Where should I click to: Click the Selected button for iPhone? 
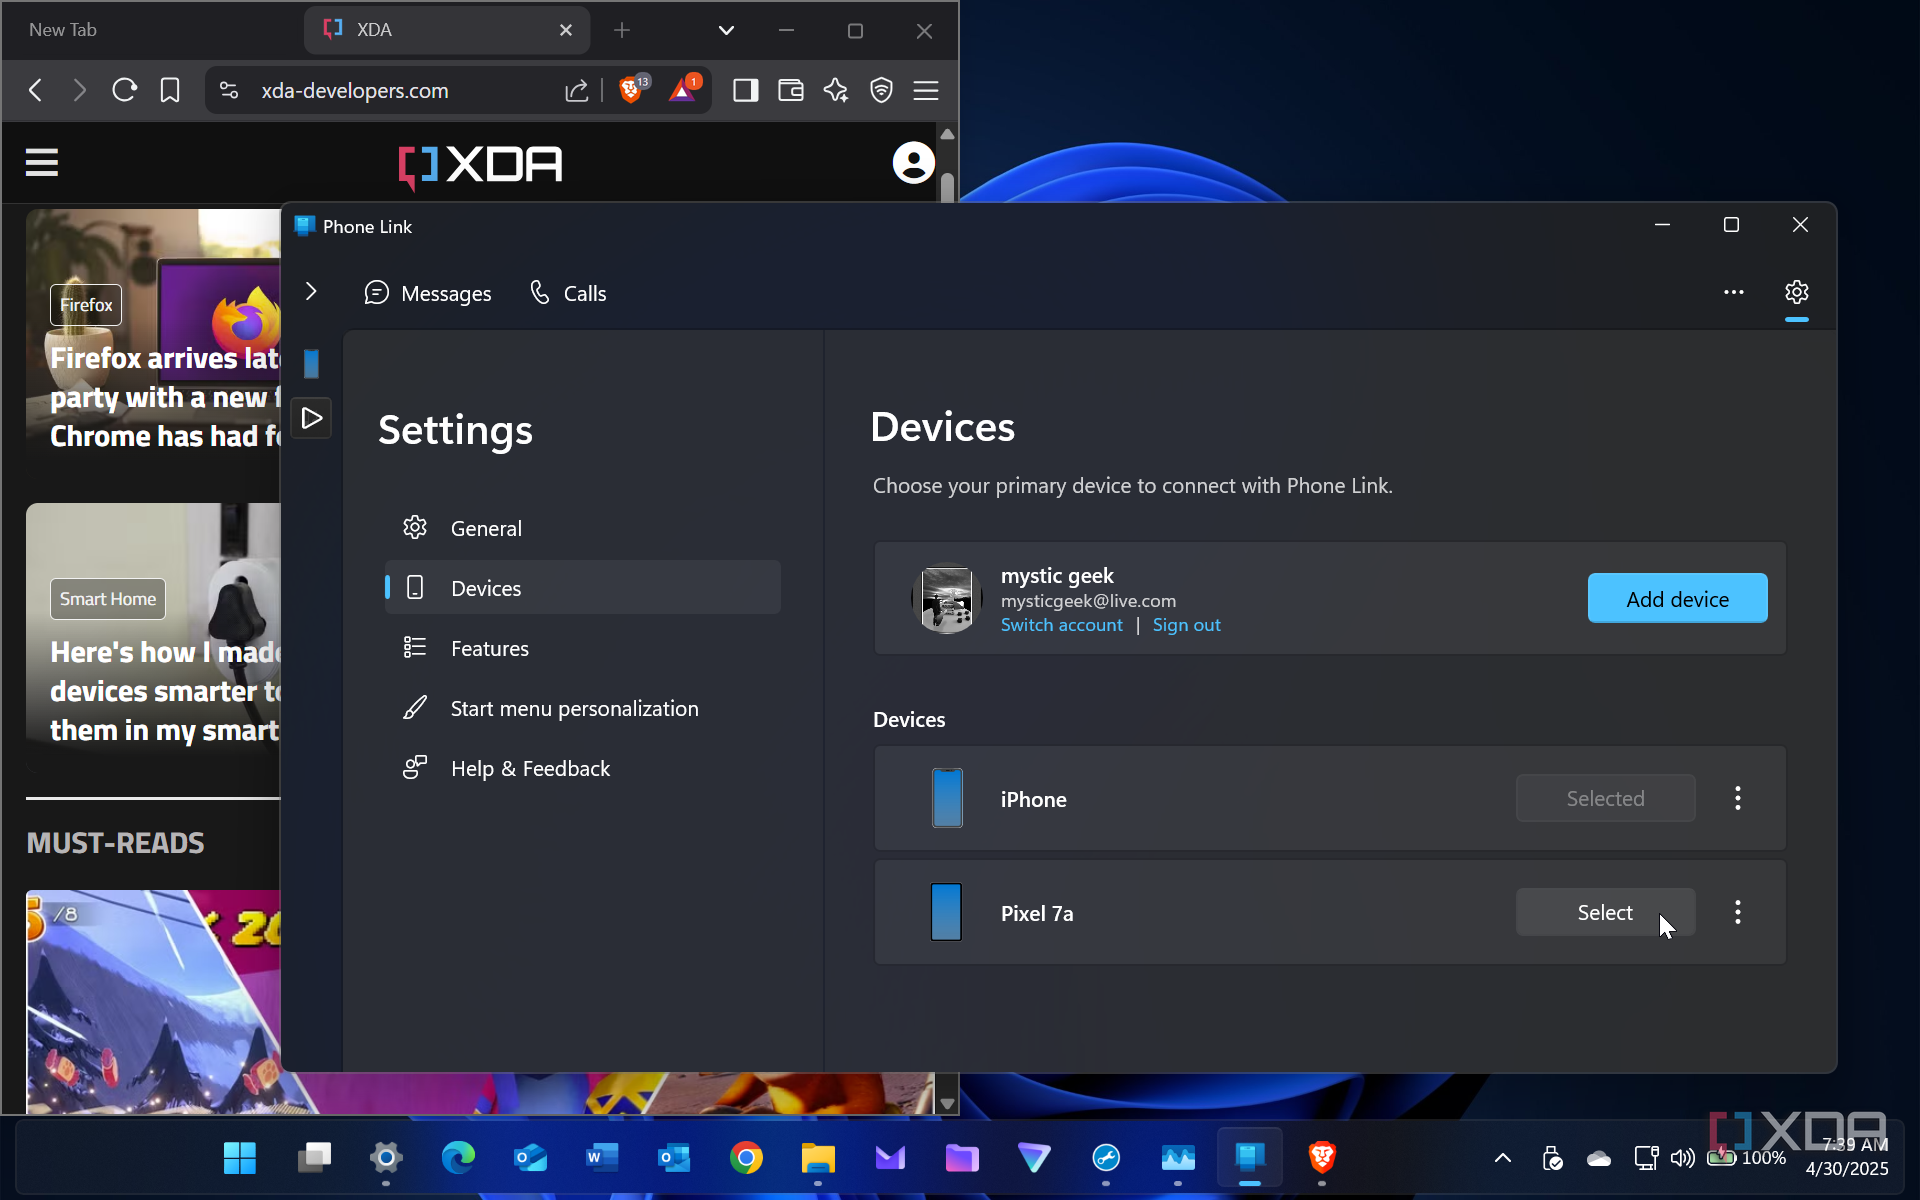click(x=1605, y=798)
